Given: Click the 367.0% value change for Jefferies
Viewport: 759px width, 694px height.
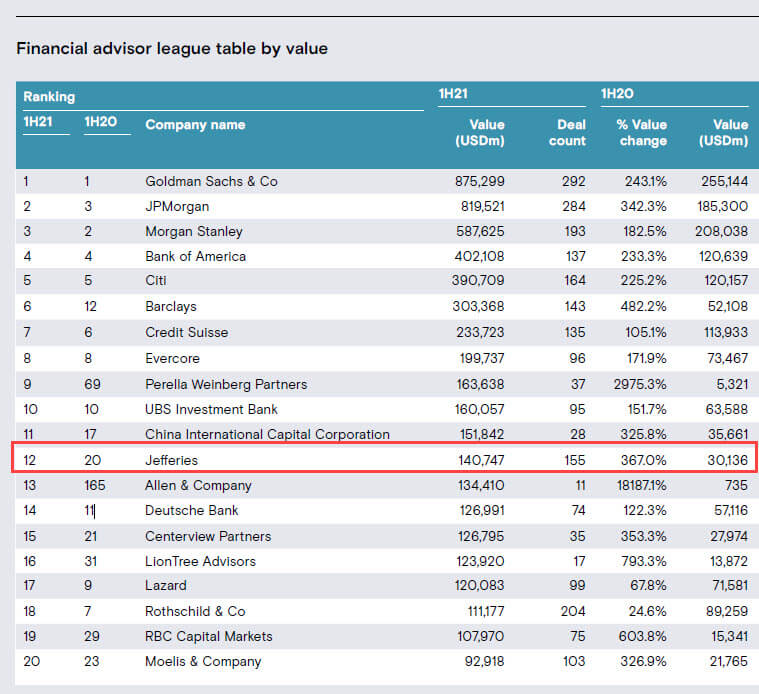Looking at the screenshot, I should click(644, 460).
